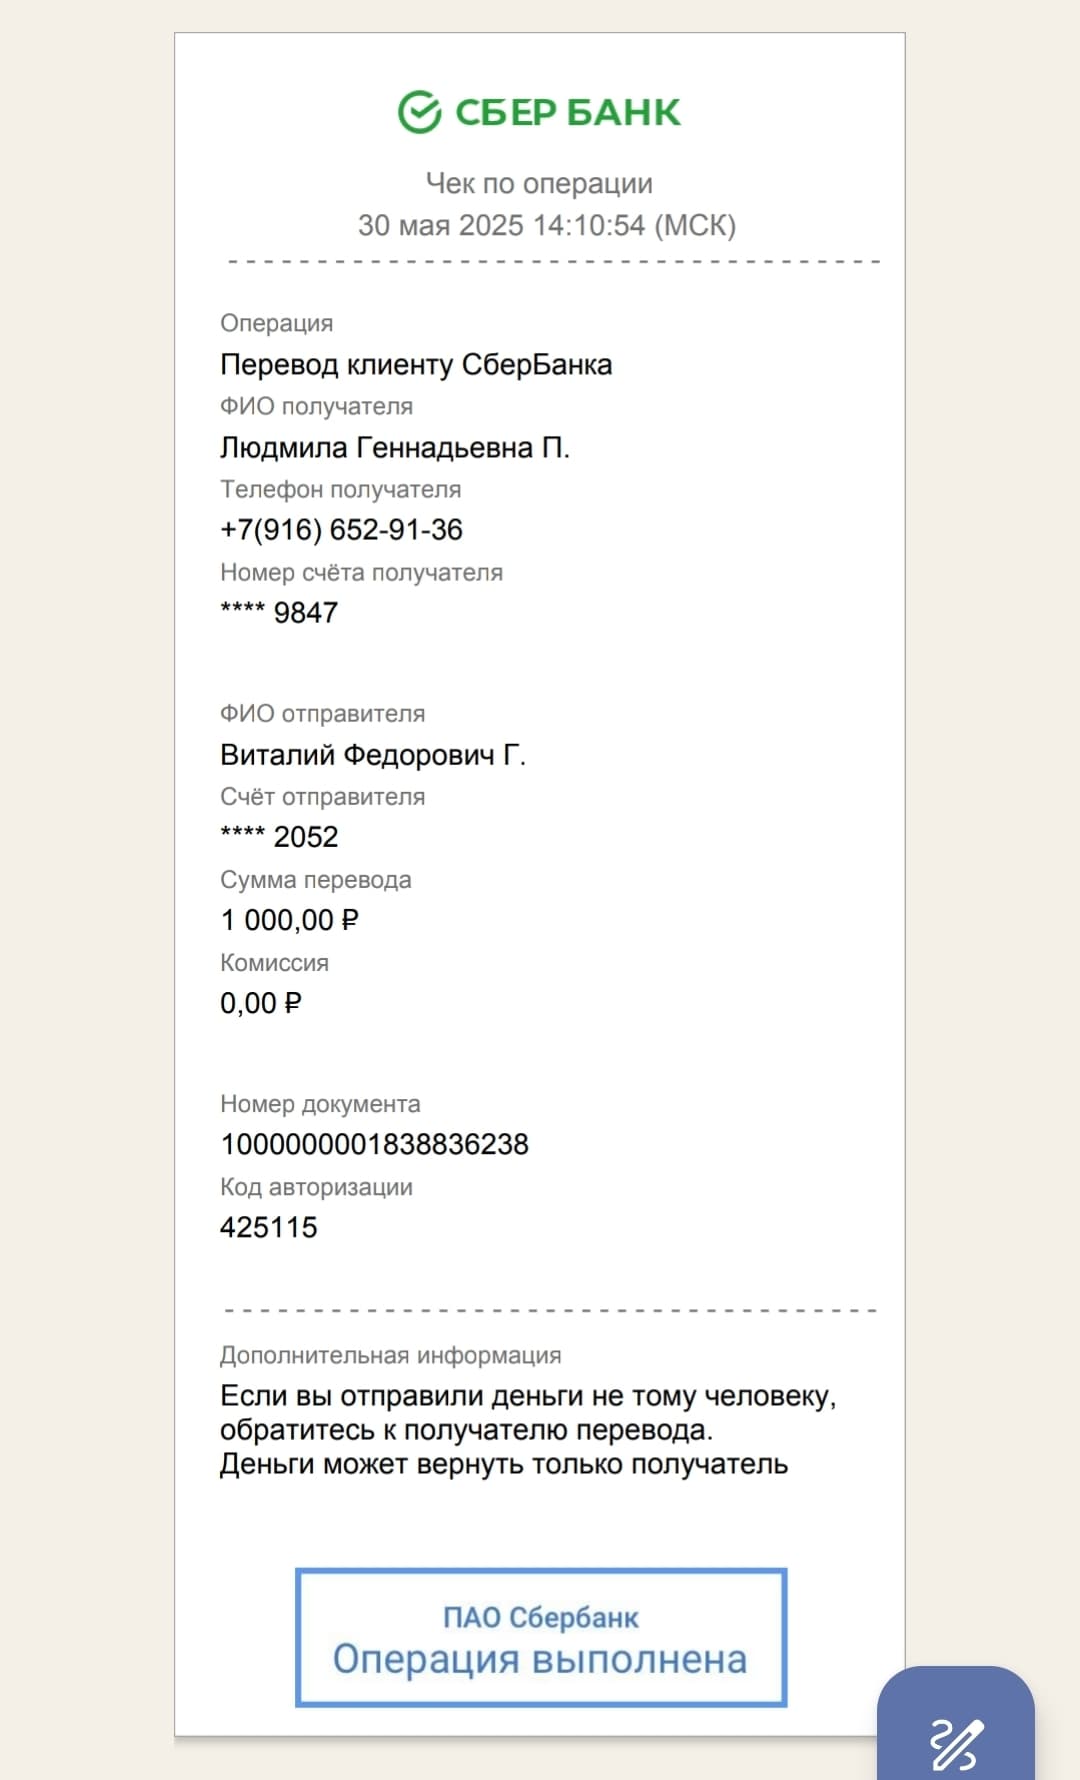Click operation type Перевод клиенту СберБанка
1080x1780 pixels.
pyautogui.click(x=416, y=365)
